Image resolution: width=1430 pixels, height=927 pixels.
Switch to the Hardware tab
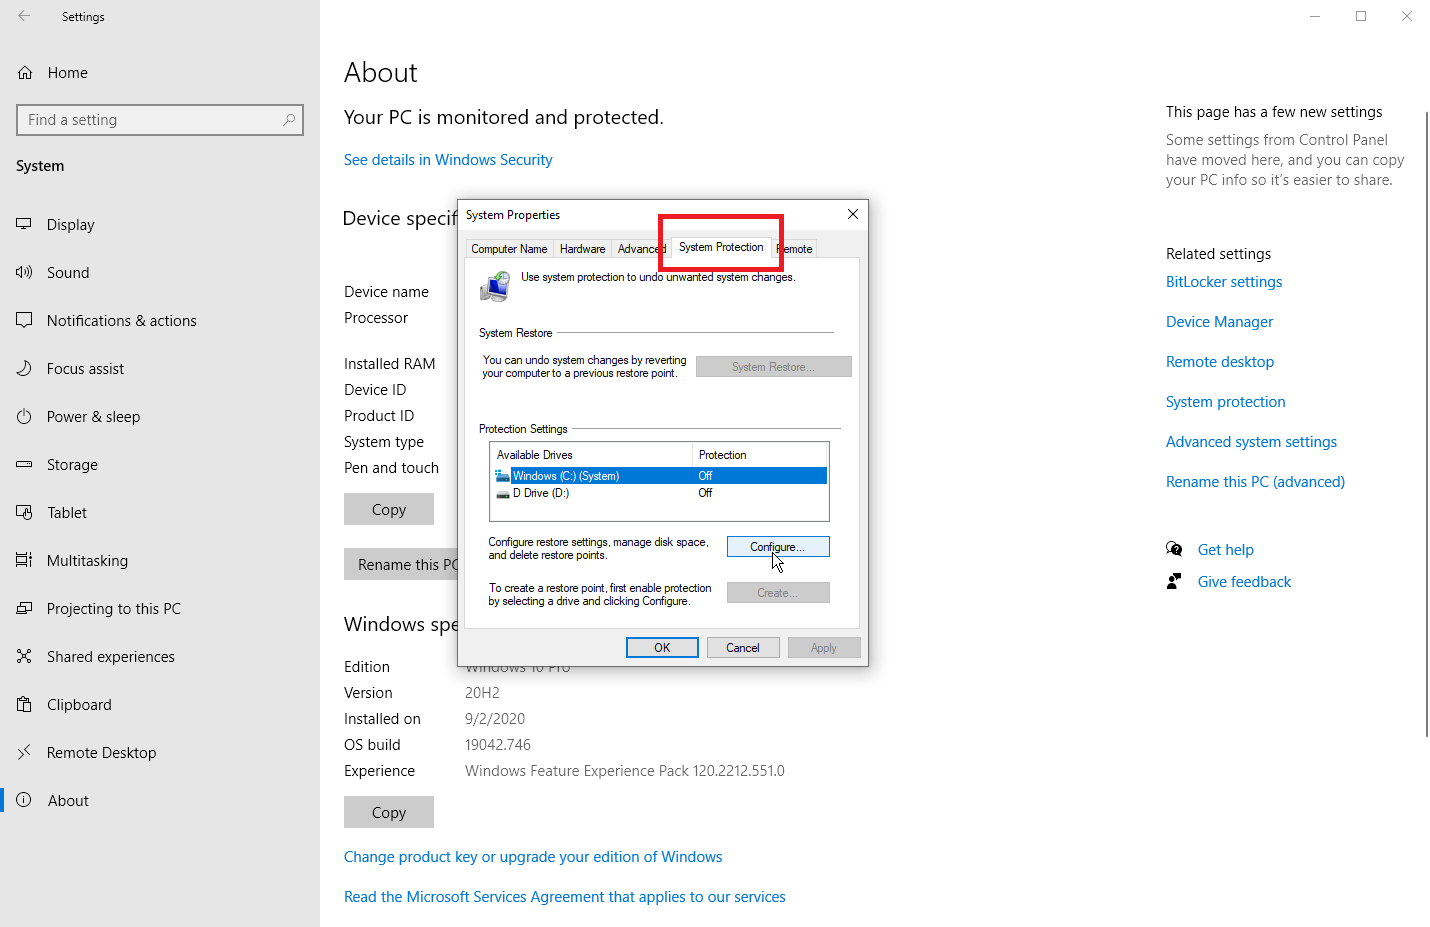click(x=582, y=249)
